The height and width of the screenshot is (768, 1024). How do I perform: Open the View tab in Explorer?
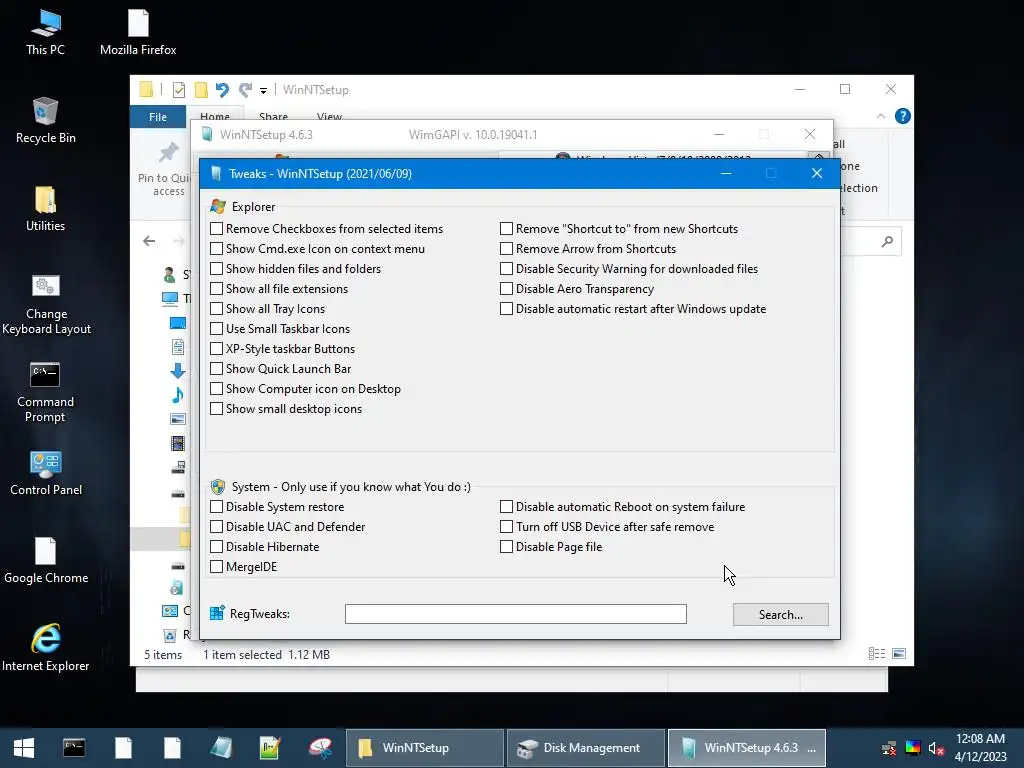click(x=329, y=116)
